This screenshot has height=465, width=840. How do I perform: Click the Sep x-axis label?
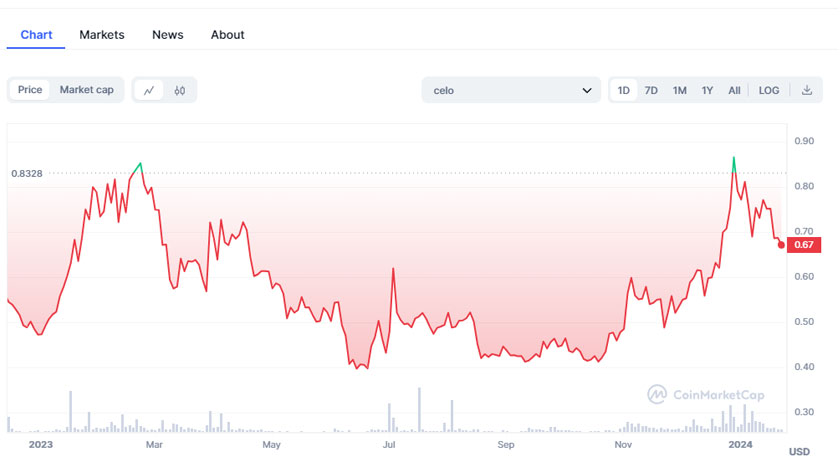(506, 445)
